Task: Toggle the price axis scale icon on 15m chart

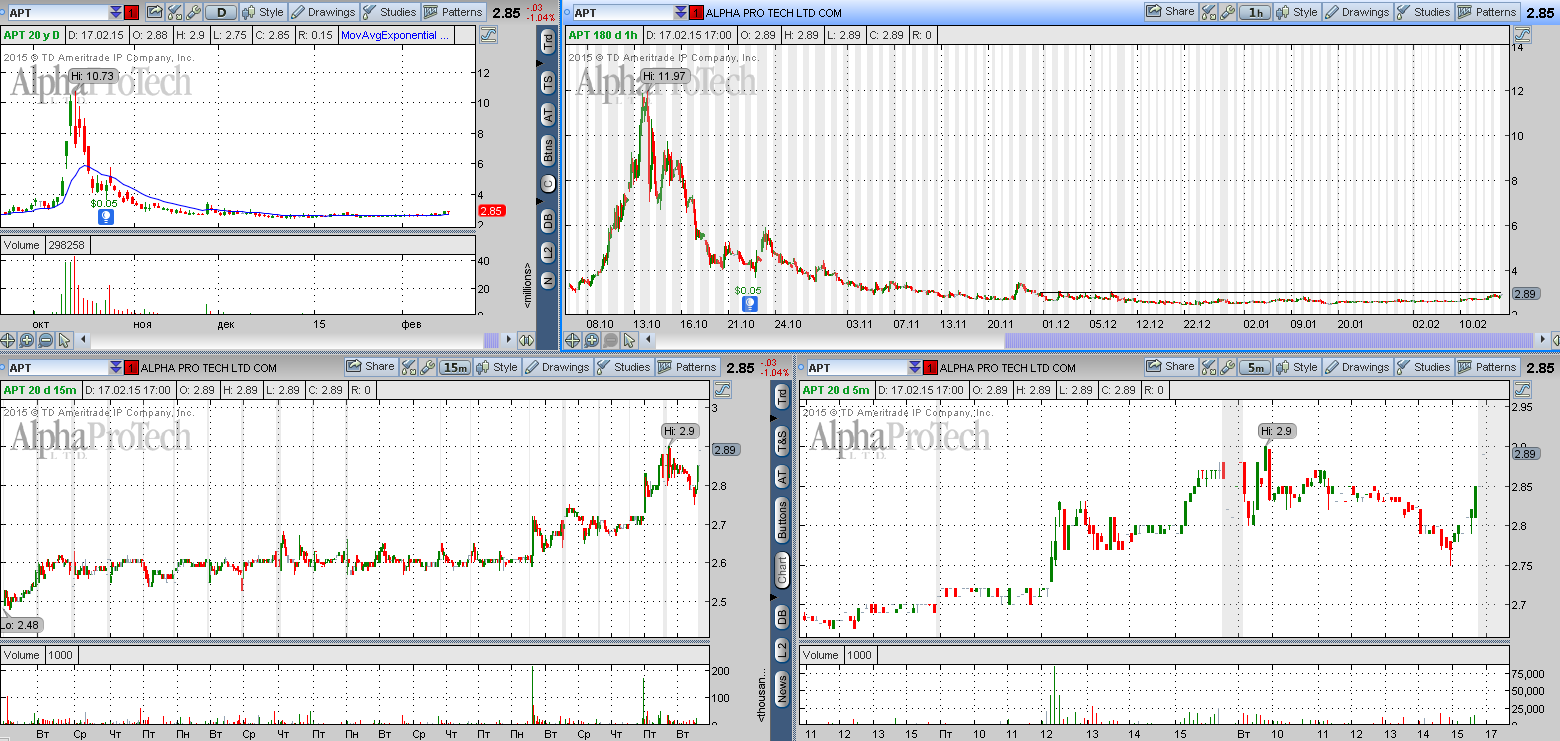Action: point(724,389)
